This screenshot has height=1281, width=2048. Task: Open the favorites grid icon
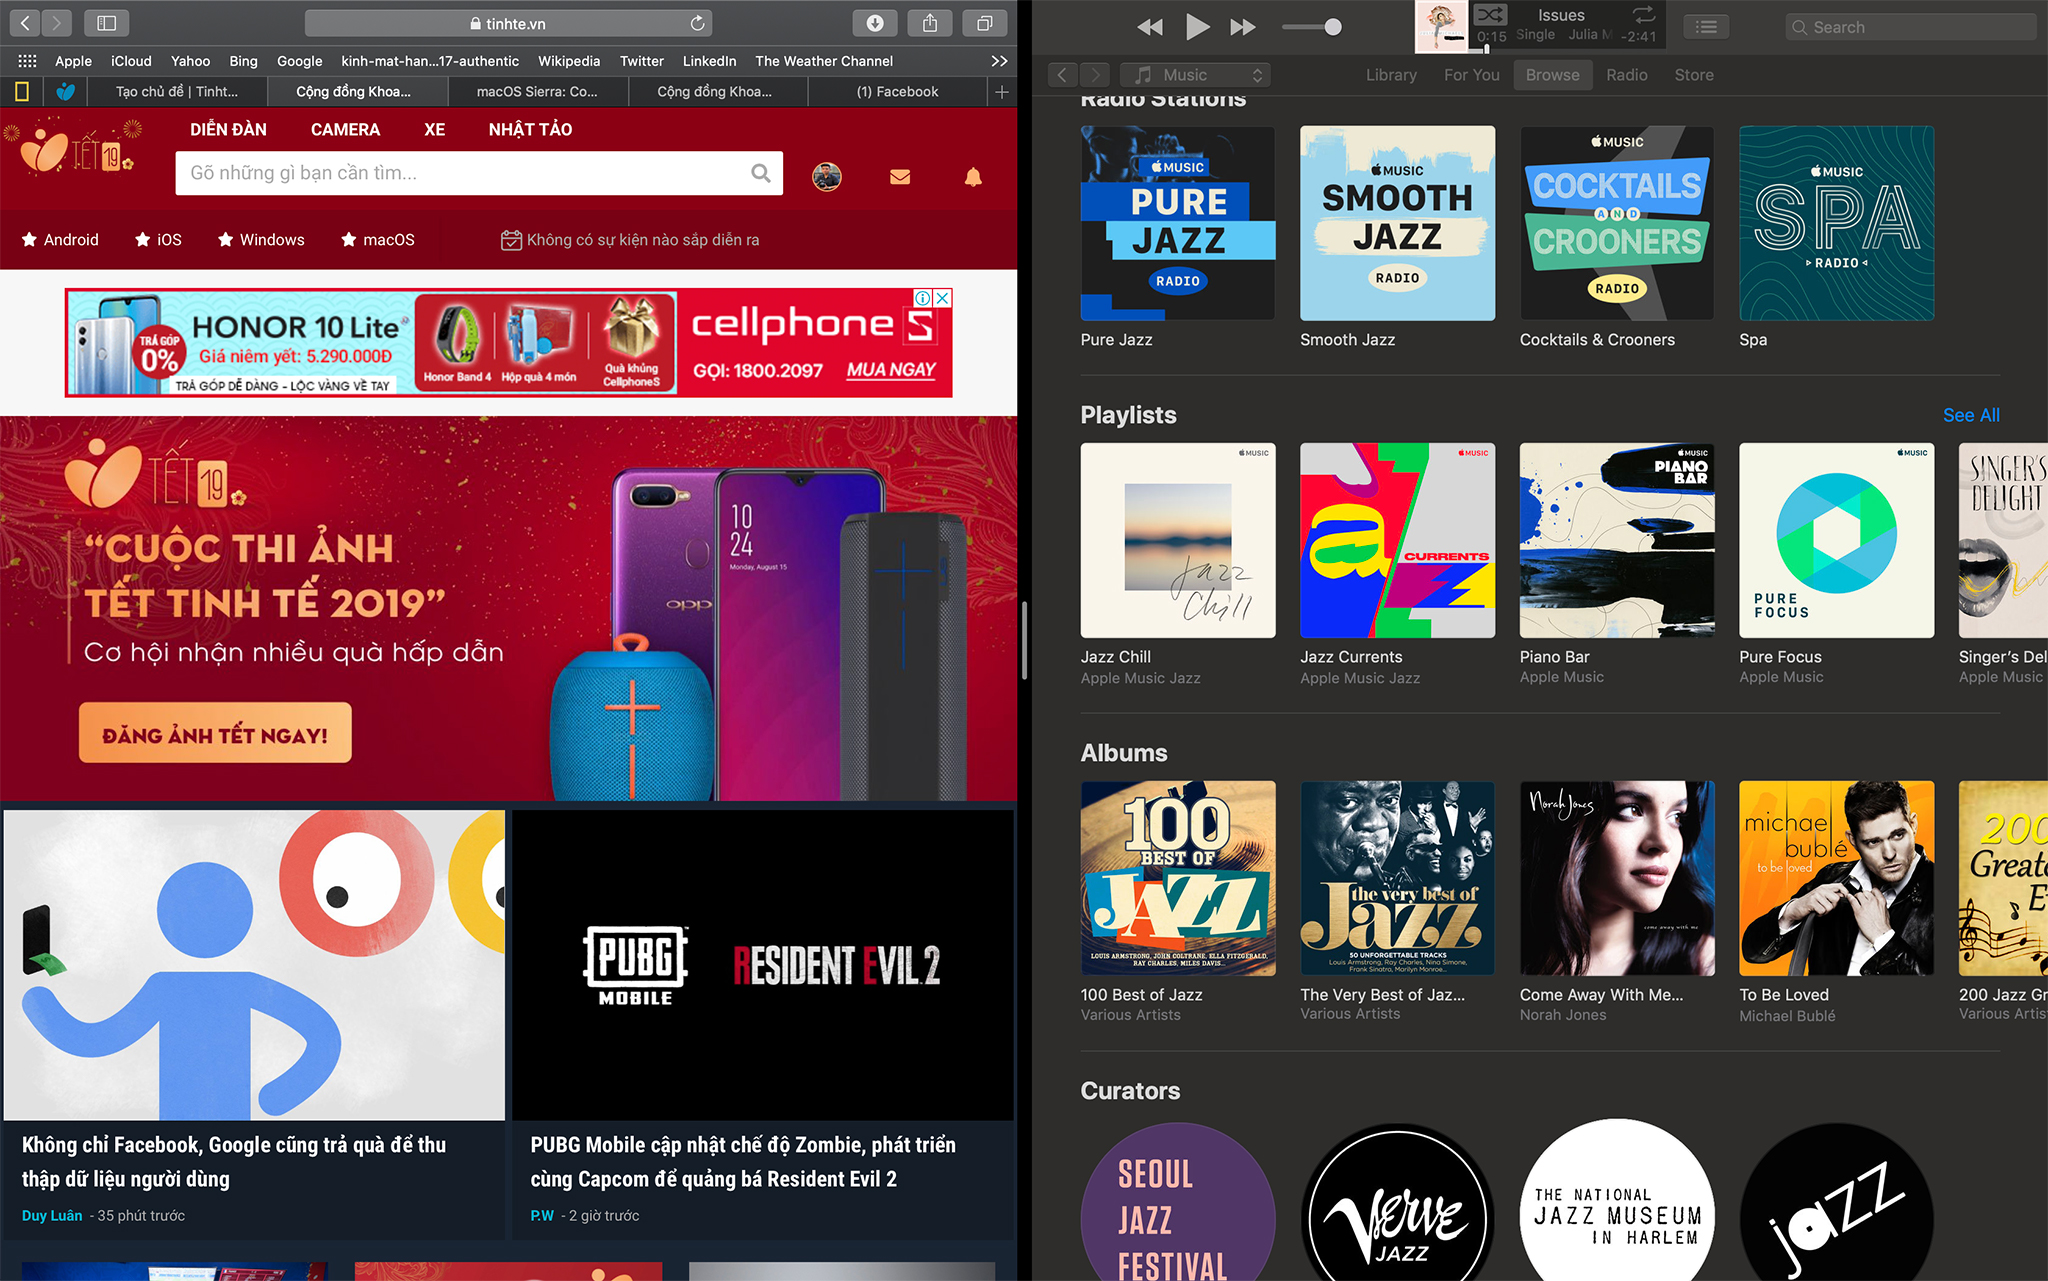(x=27, y=61)
